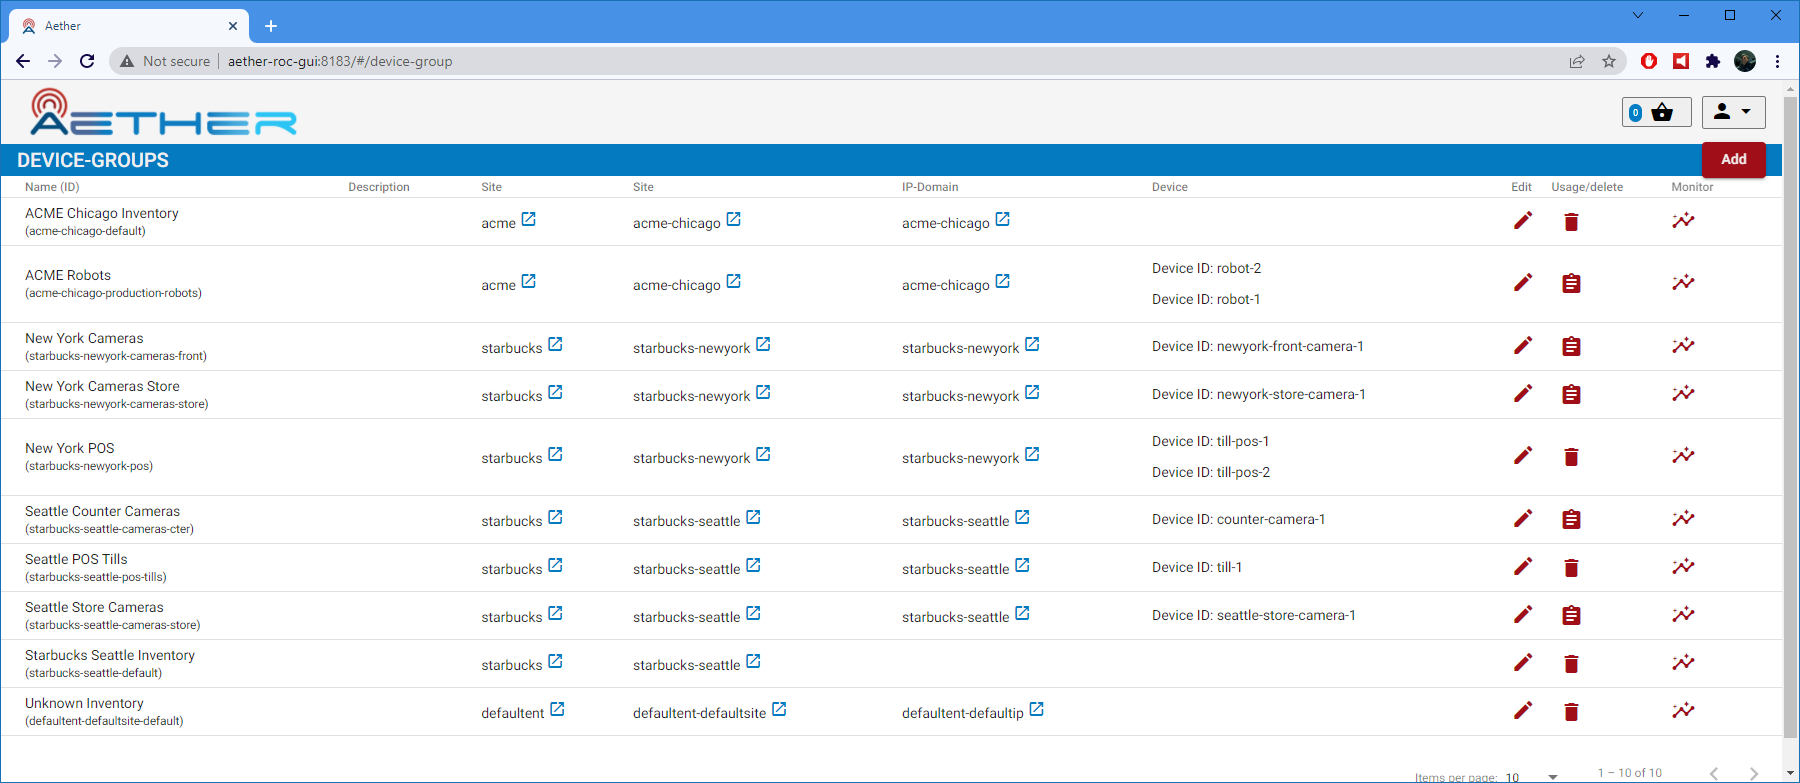
Task: Click the browser address bar
Action: [x=800, y=61]
